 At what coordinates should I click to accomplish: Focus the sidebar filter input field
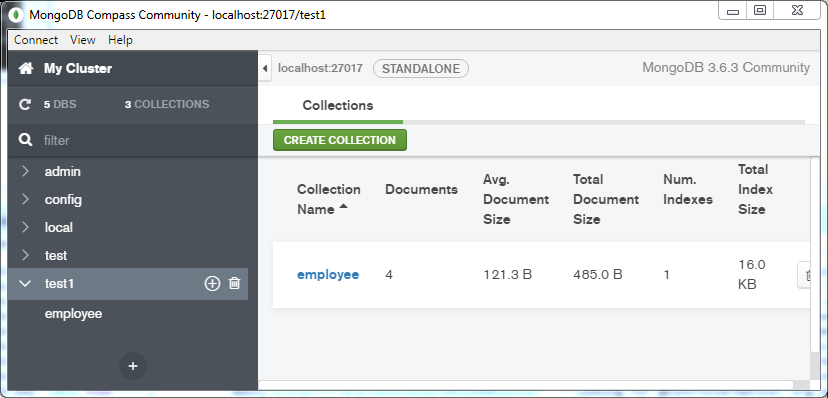click(143, 140)
